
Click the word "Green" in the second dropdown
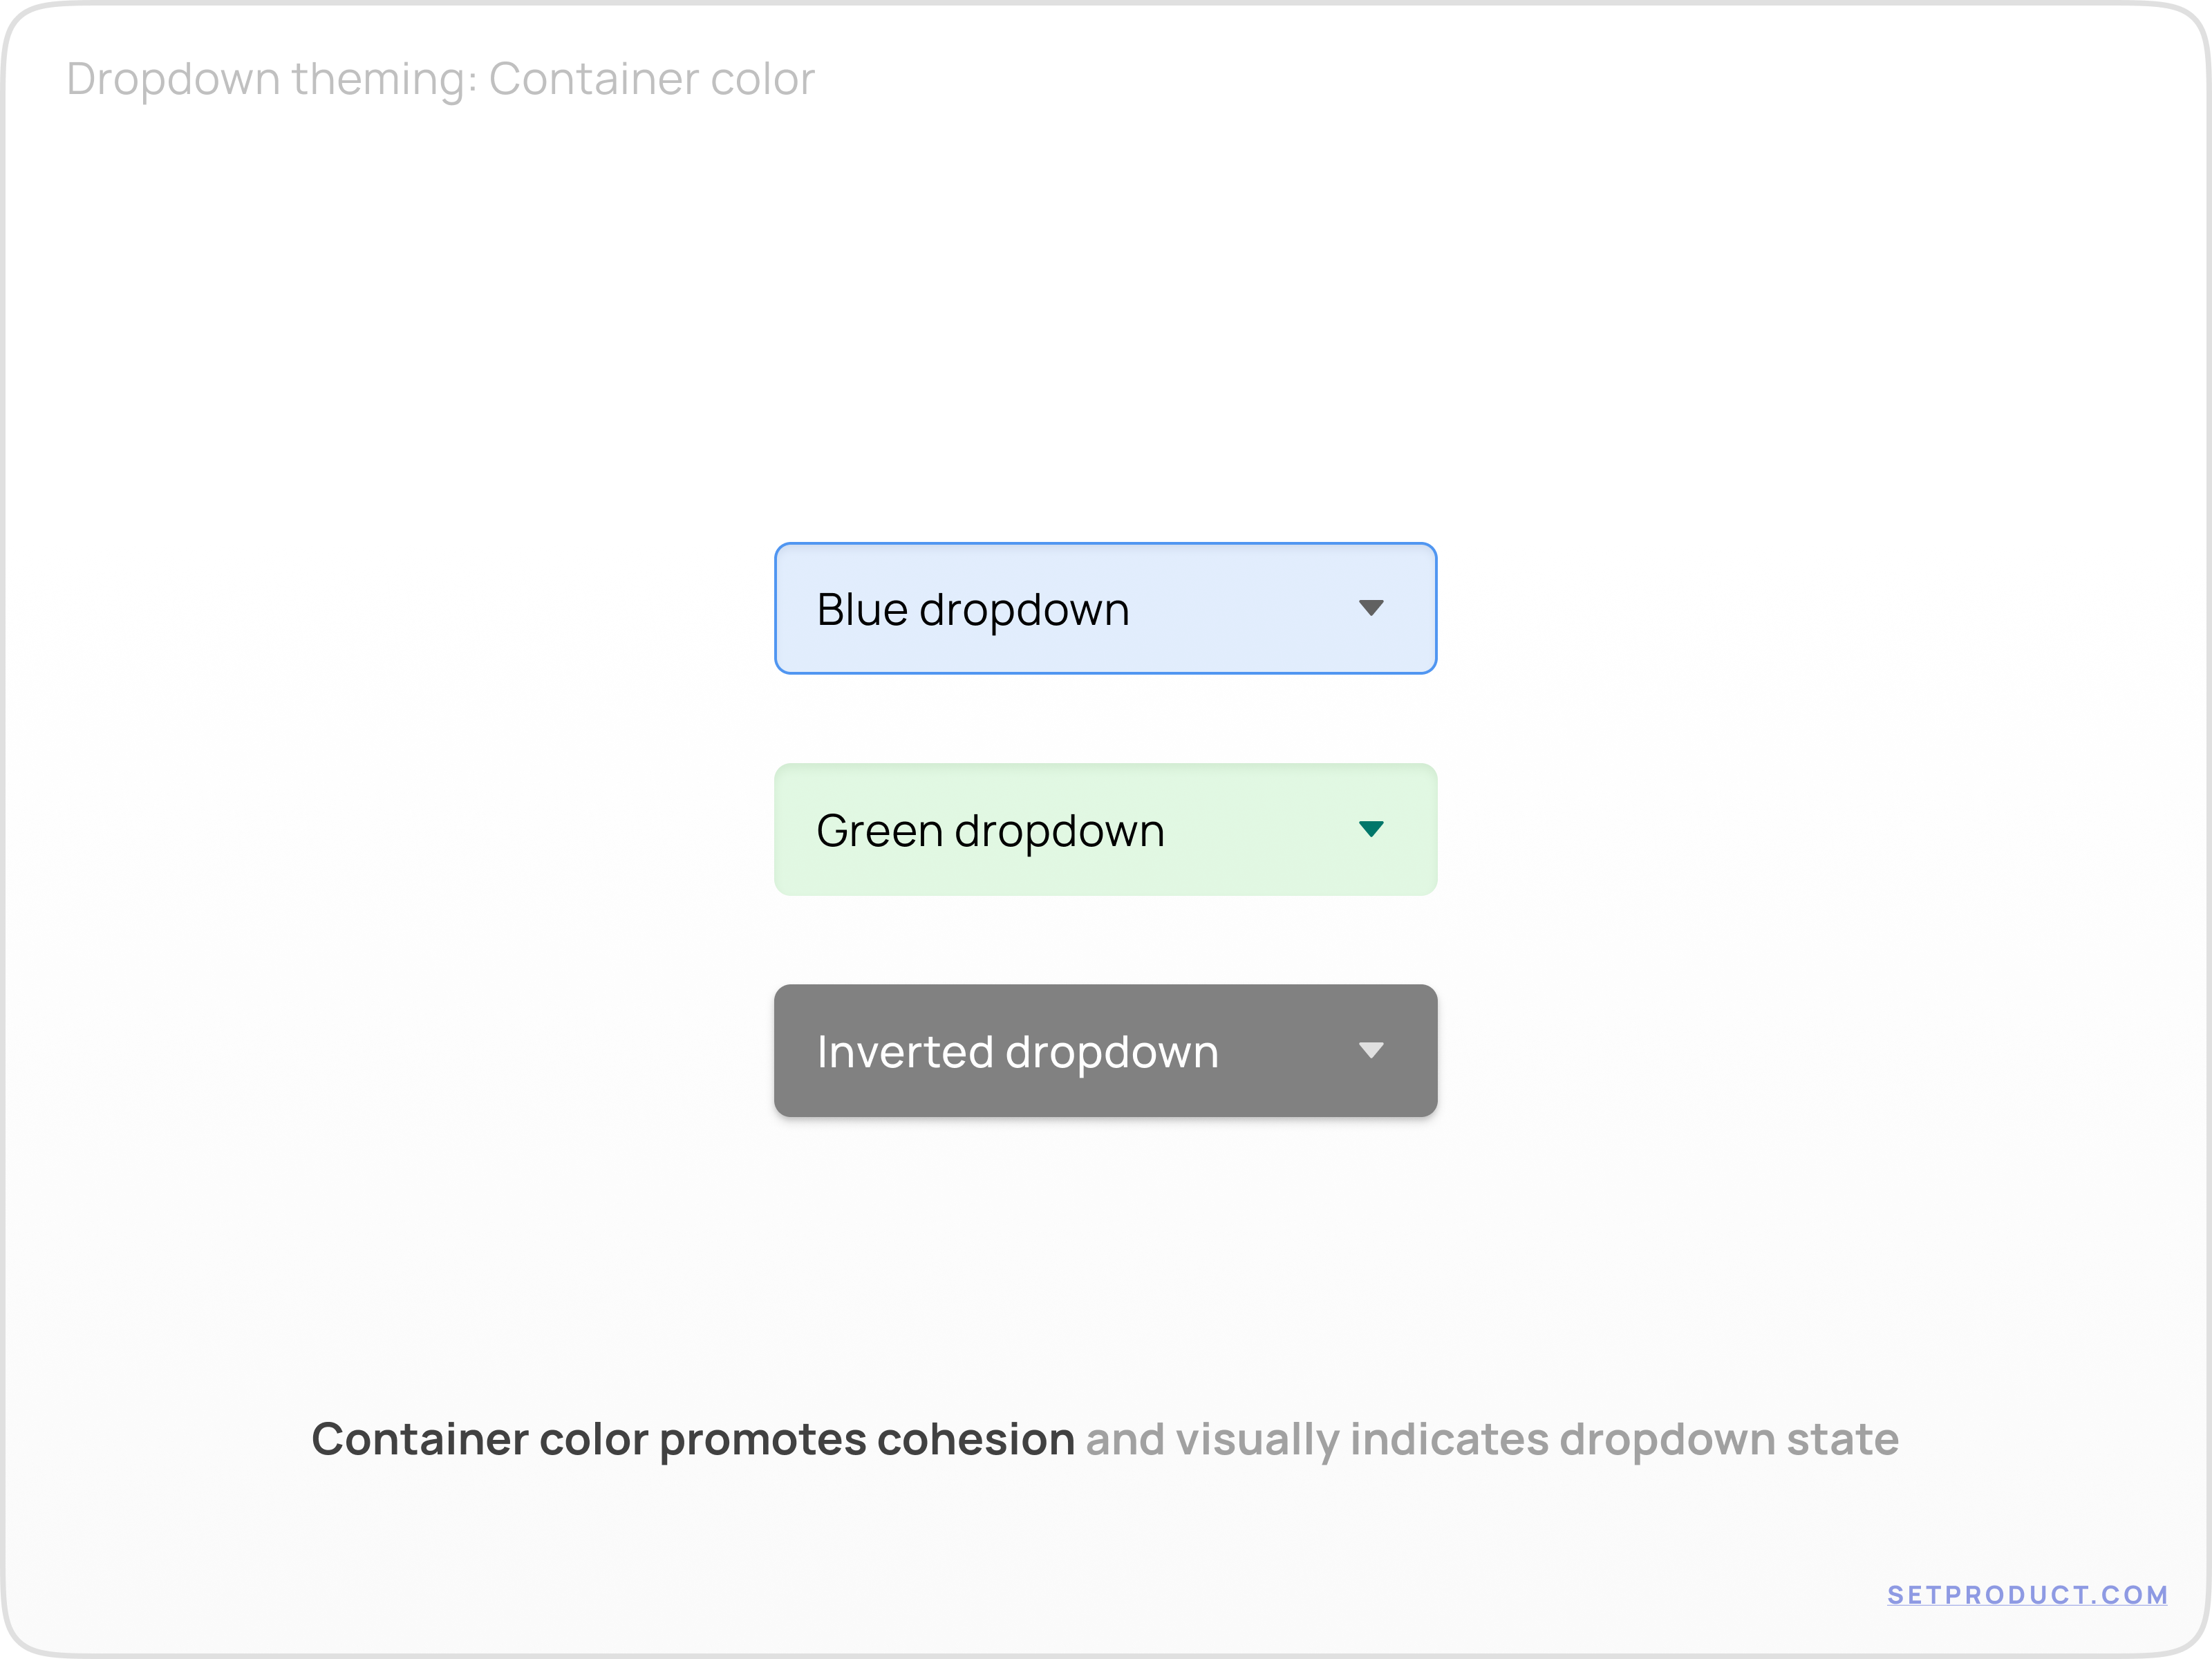[x=879, y=831]
